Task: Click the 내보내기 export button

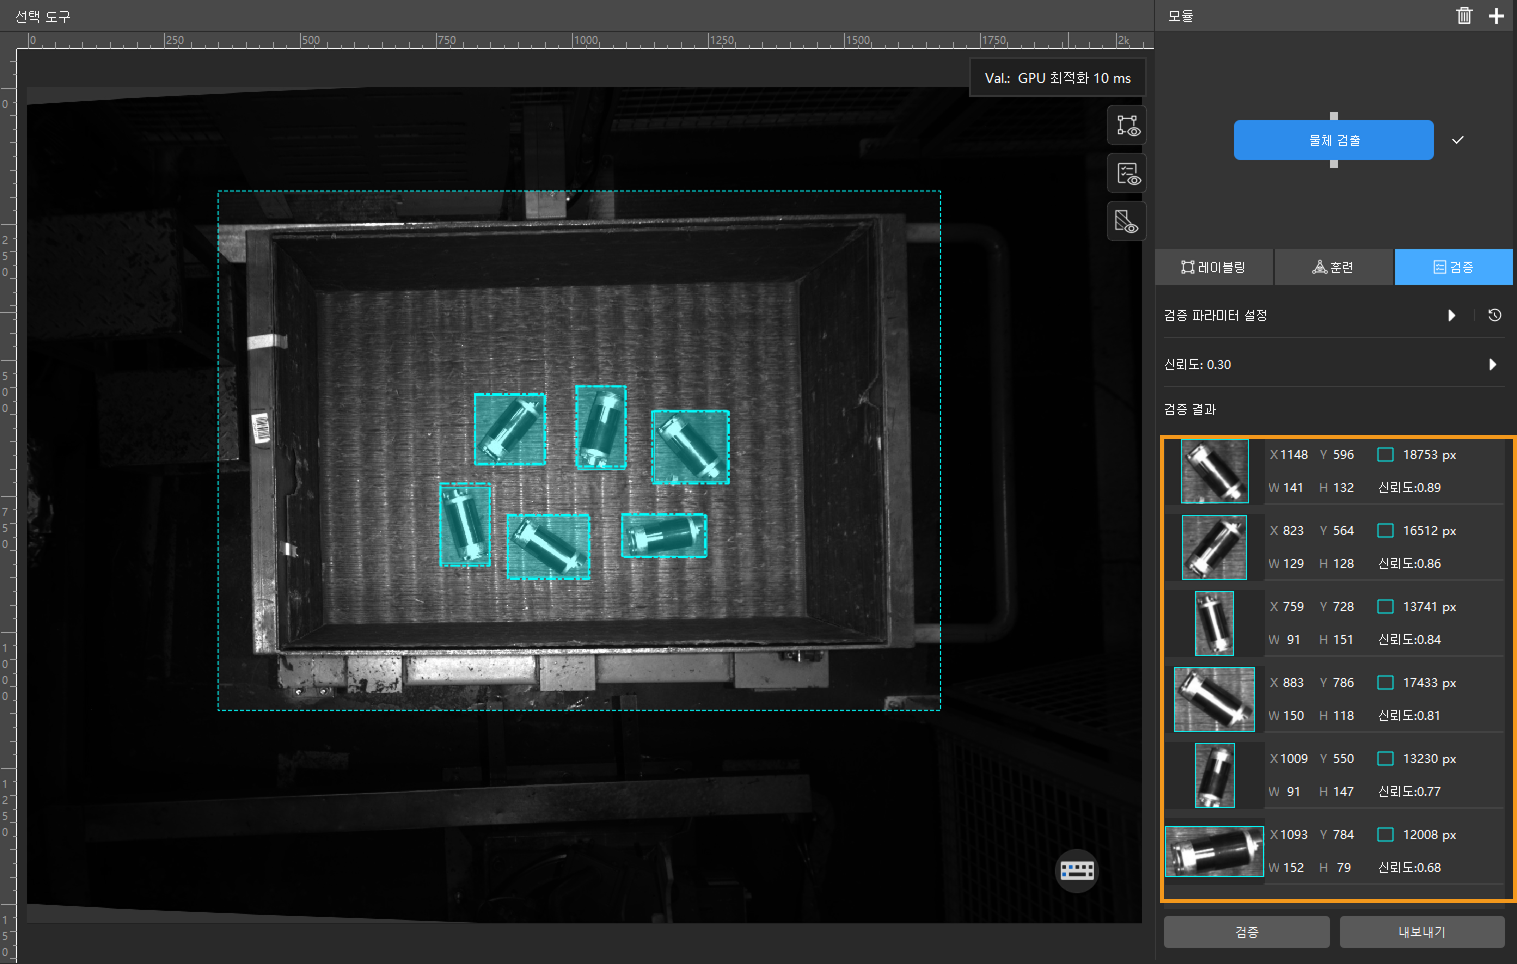Action: point(1421,932)
